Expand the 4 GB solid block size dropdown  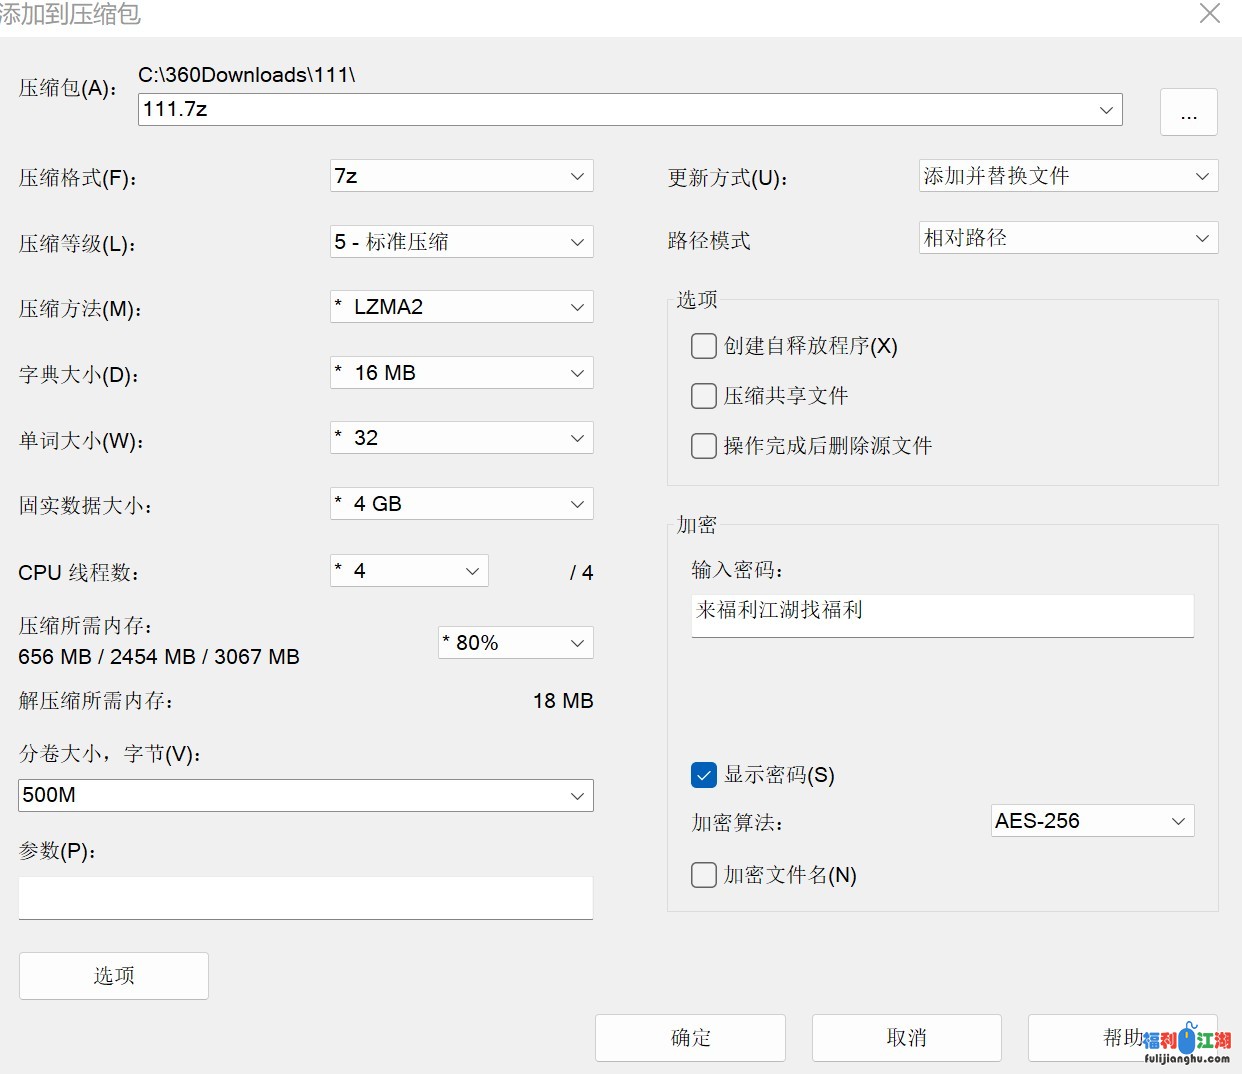(x=461, y=504)
